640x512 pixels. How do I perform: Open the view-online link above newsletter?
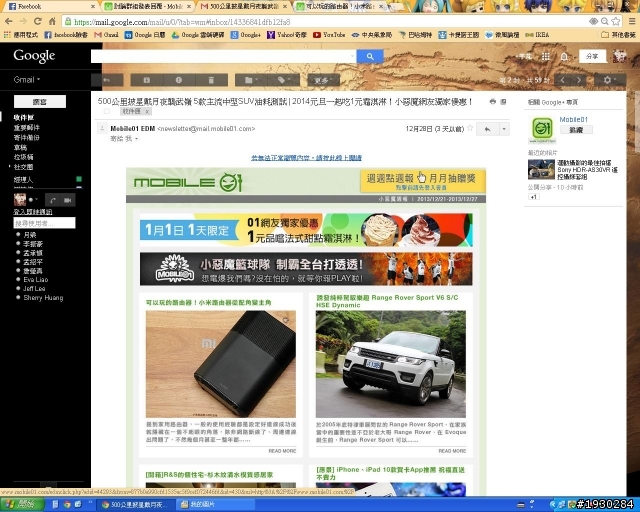tap(306, 158)
